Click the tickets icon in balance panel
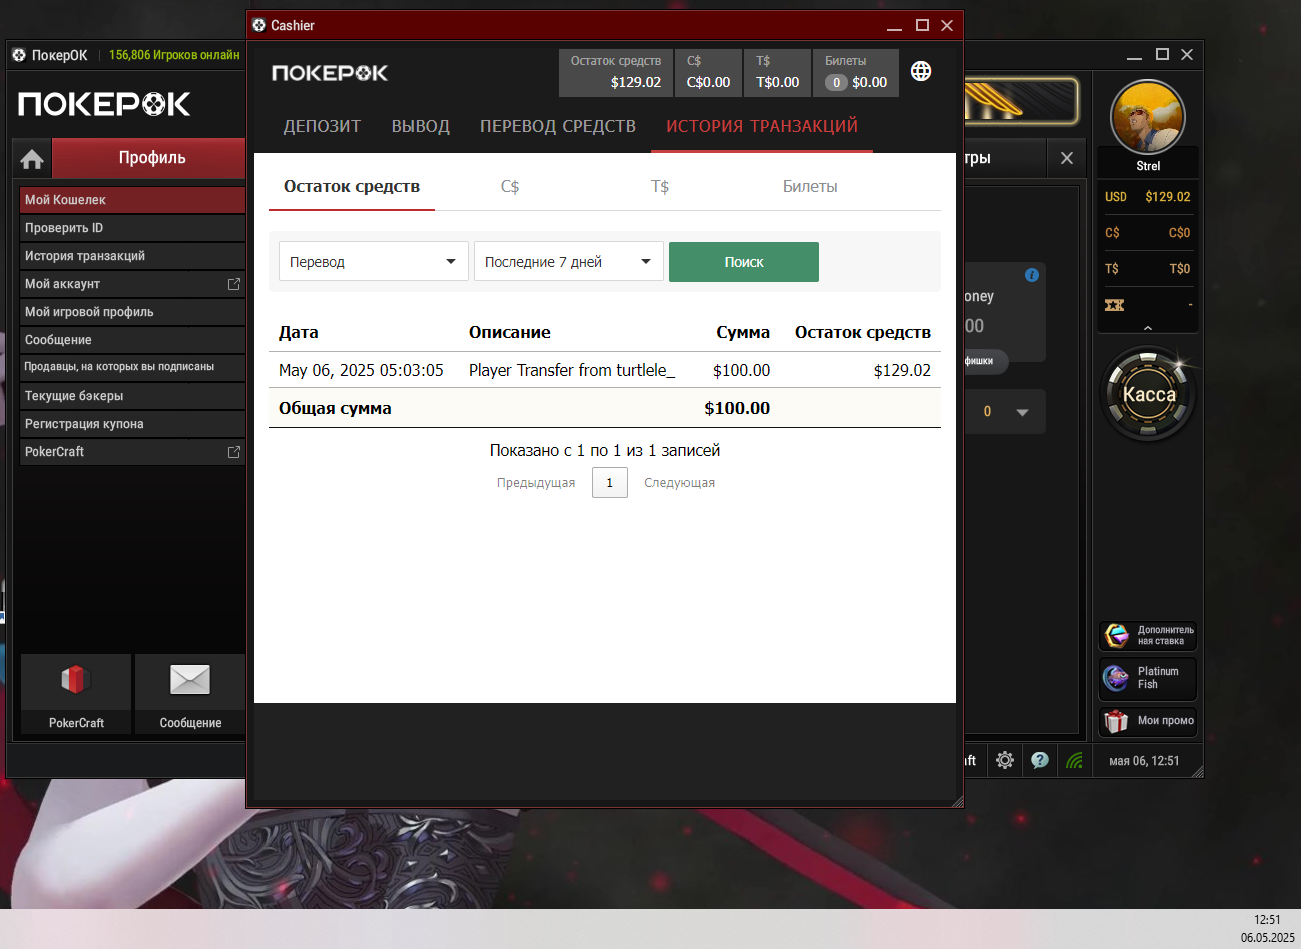 point(1114,305)
